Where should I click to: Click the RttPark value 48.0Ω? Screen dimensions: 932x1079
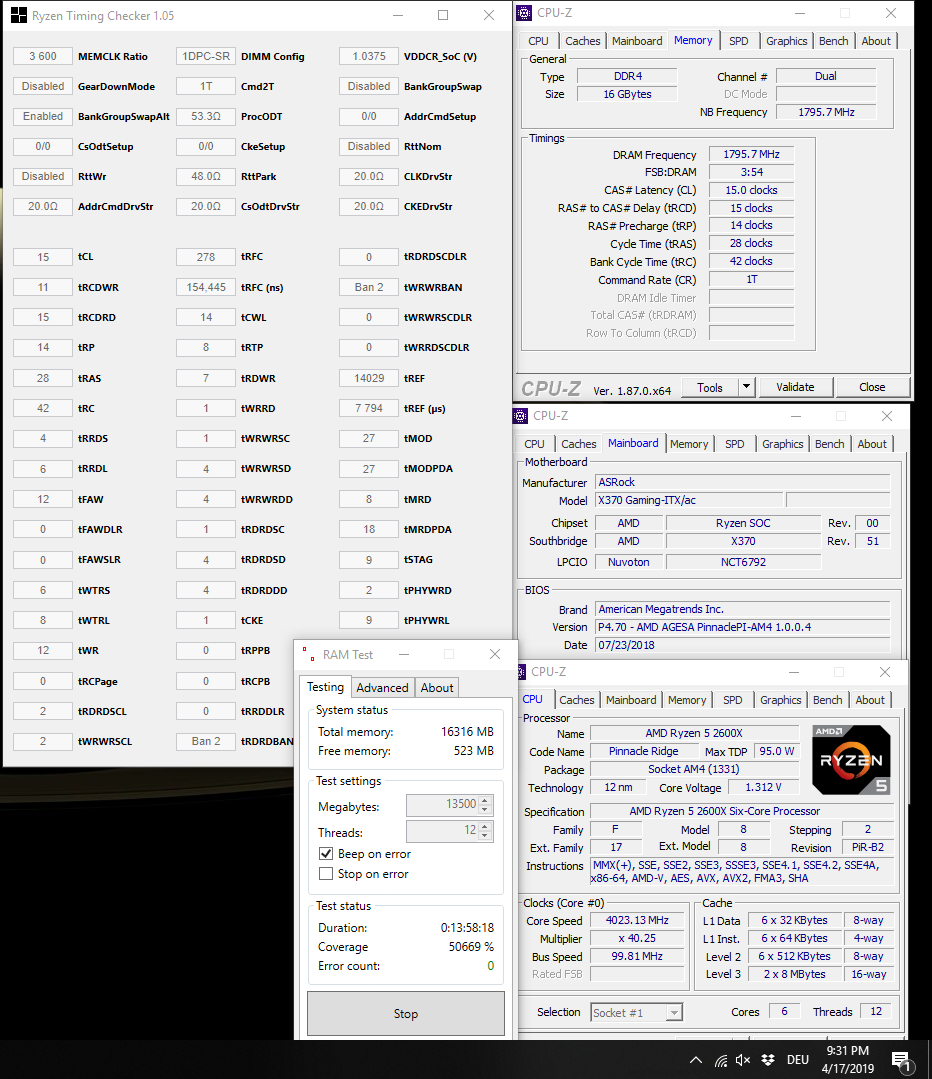[206, 176]
